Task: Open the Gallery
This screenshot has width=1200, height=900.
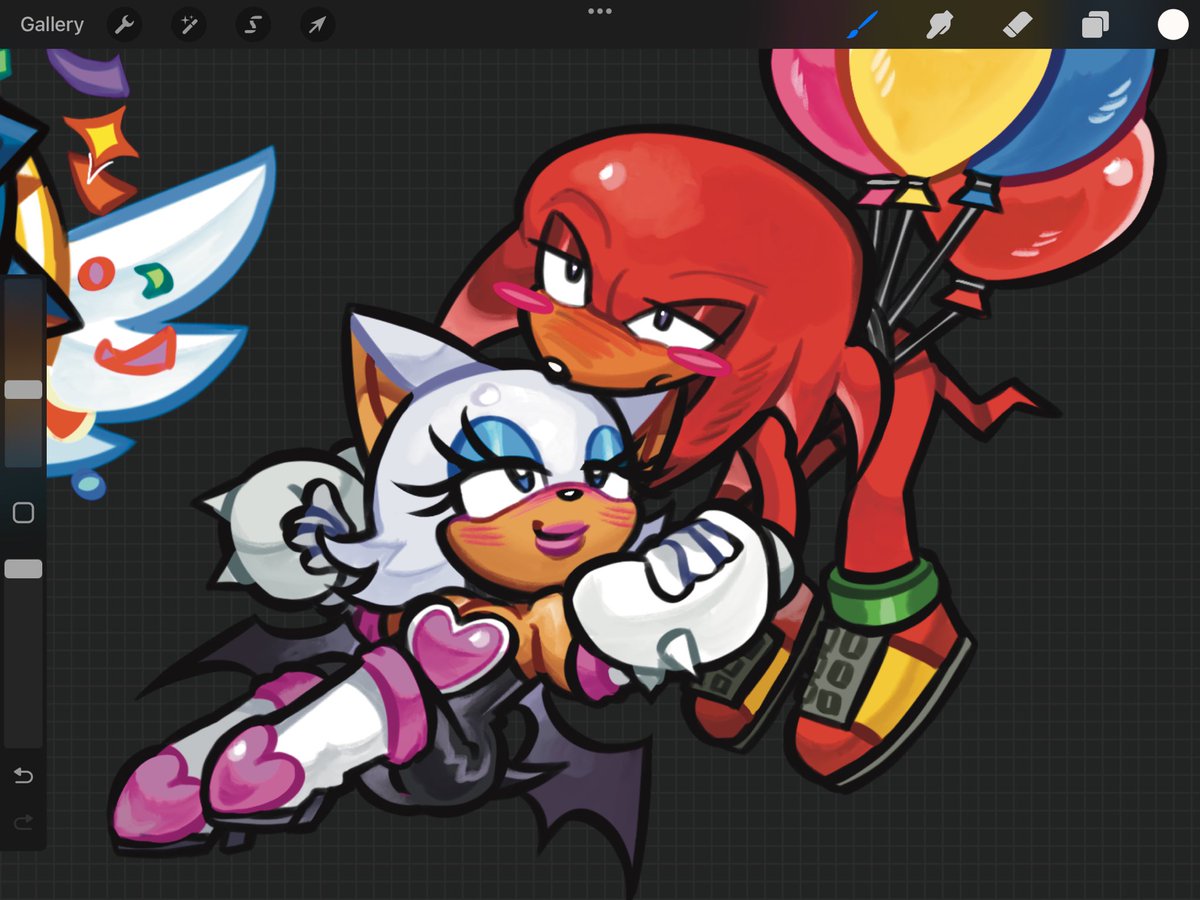Action: tap(52, 25)
